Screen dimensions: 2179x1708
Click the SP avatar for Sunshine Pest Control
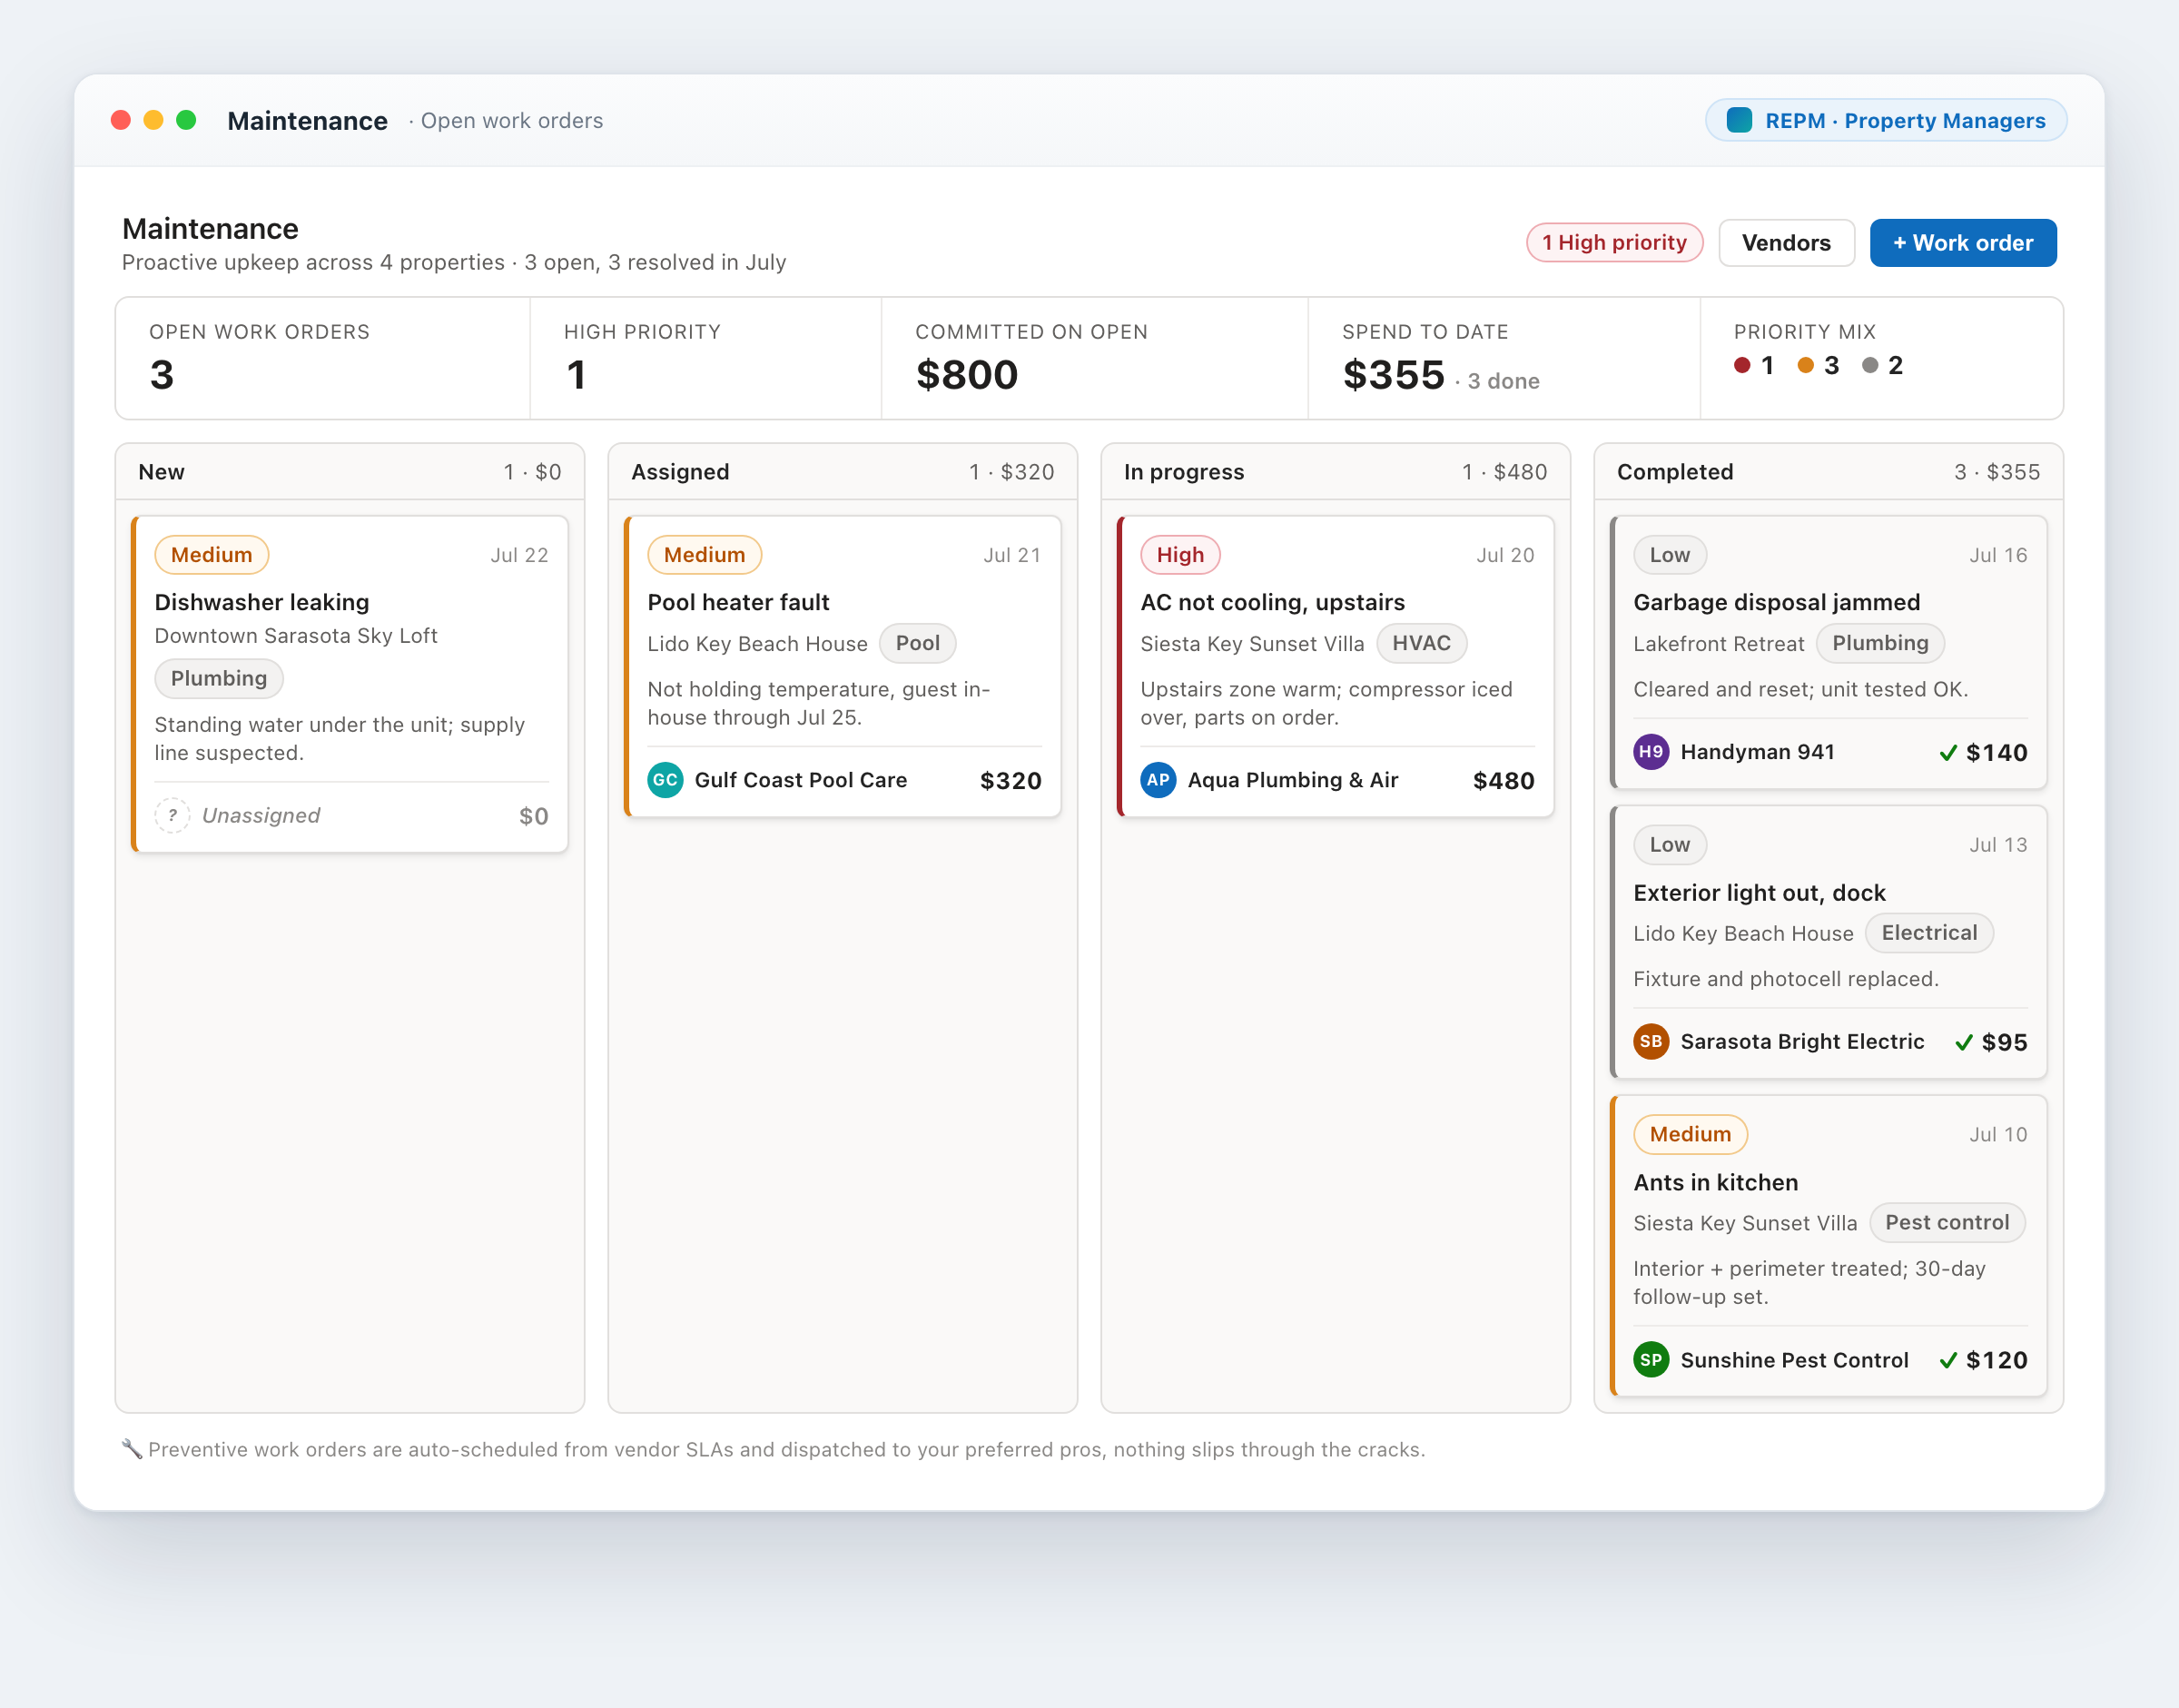click(x=1651, y=1360)
